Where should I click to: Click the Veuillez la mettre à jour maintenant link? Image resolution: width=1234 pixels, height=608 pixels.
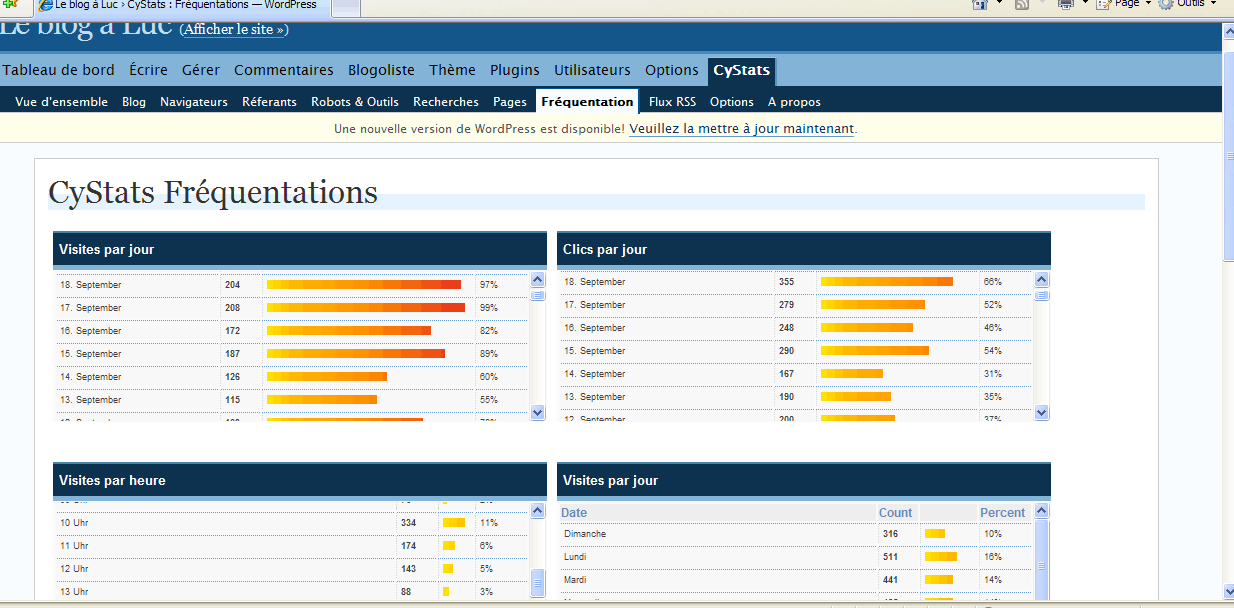click(742, 128)
